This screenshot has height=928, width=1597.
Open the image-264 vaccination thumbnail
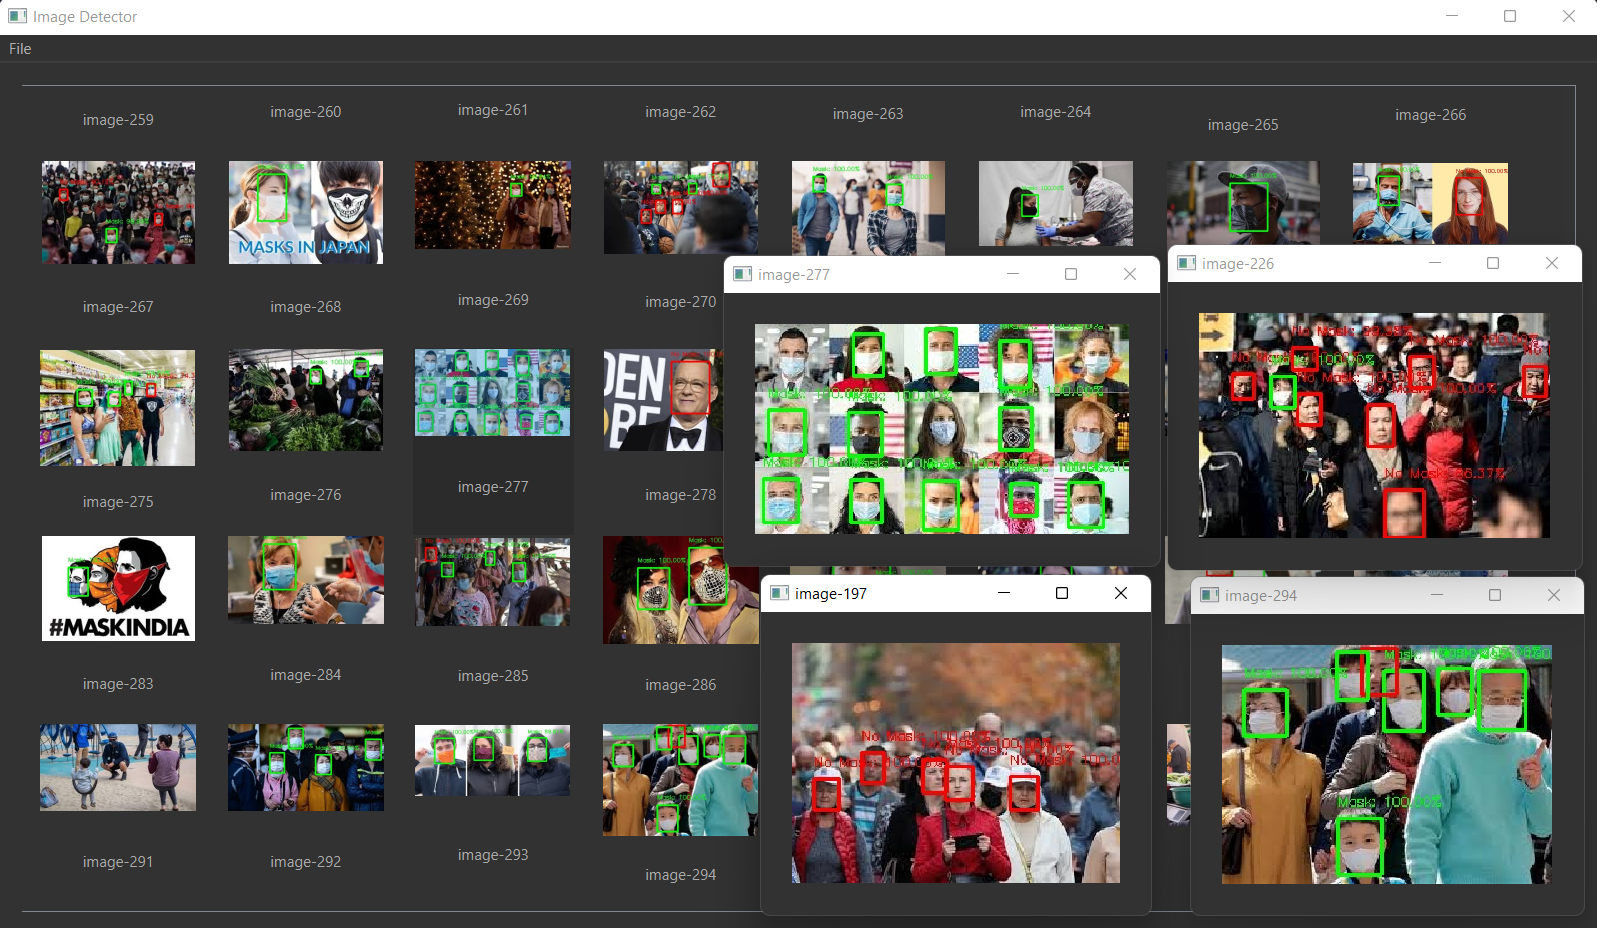(x=1056, y=203)
